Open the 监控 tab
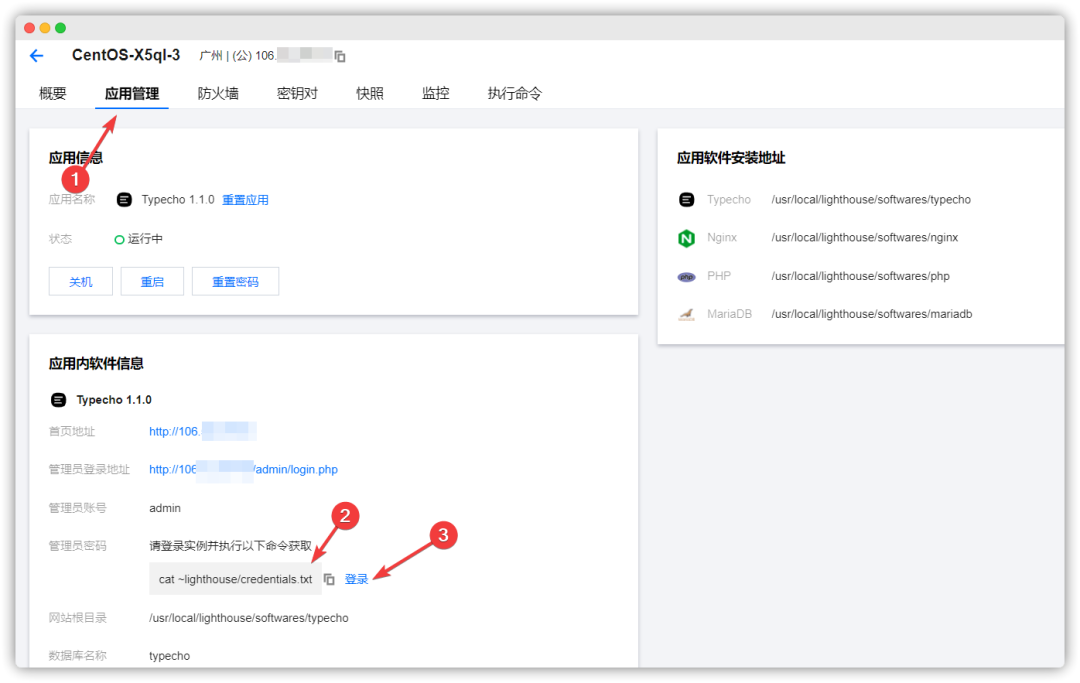Viewport: 1080px width, 683px height. click(x=435, y=94)
